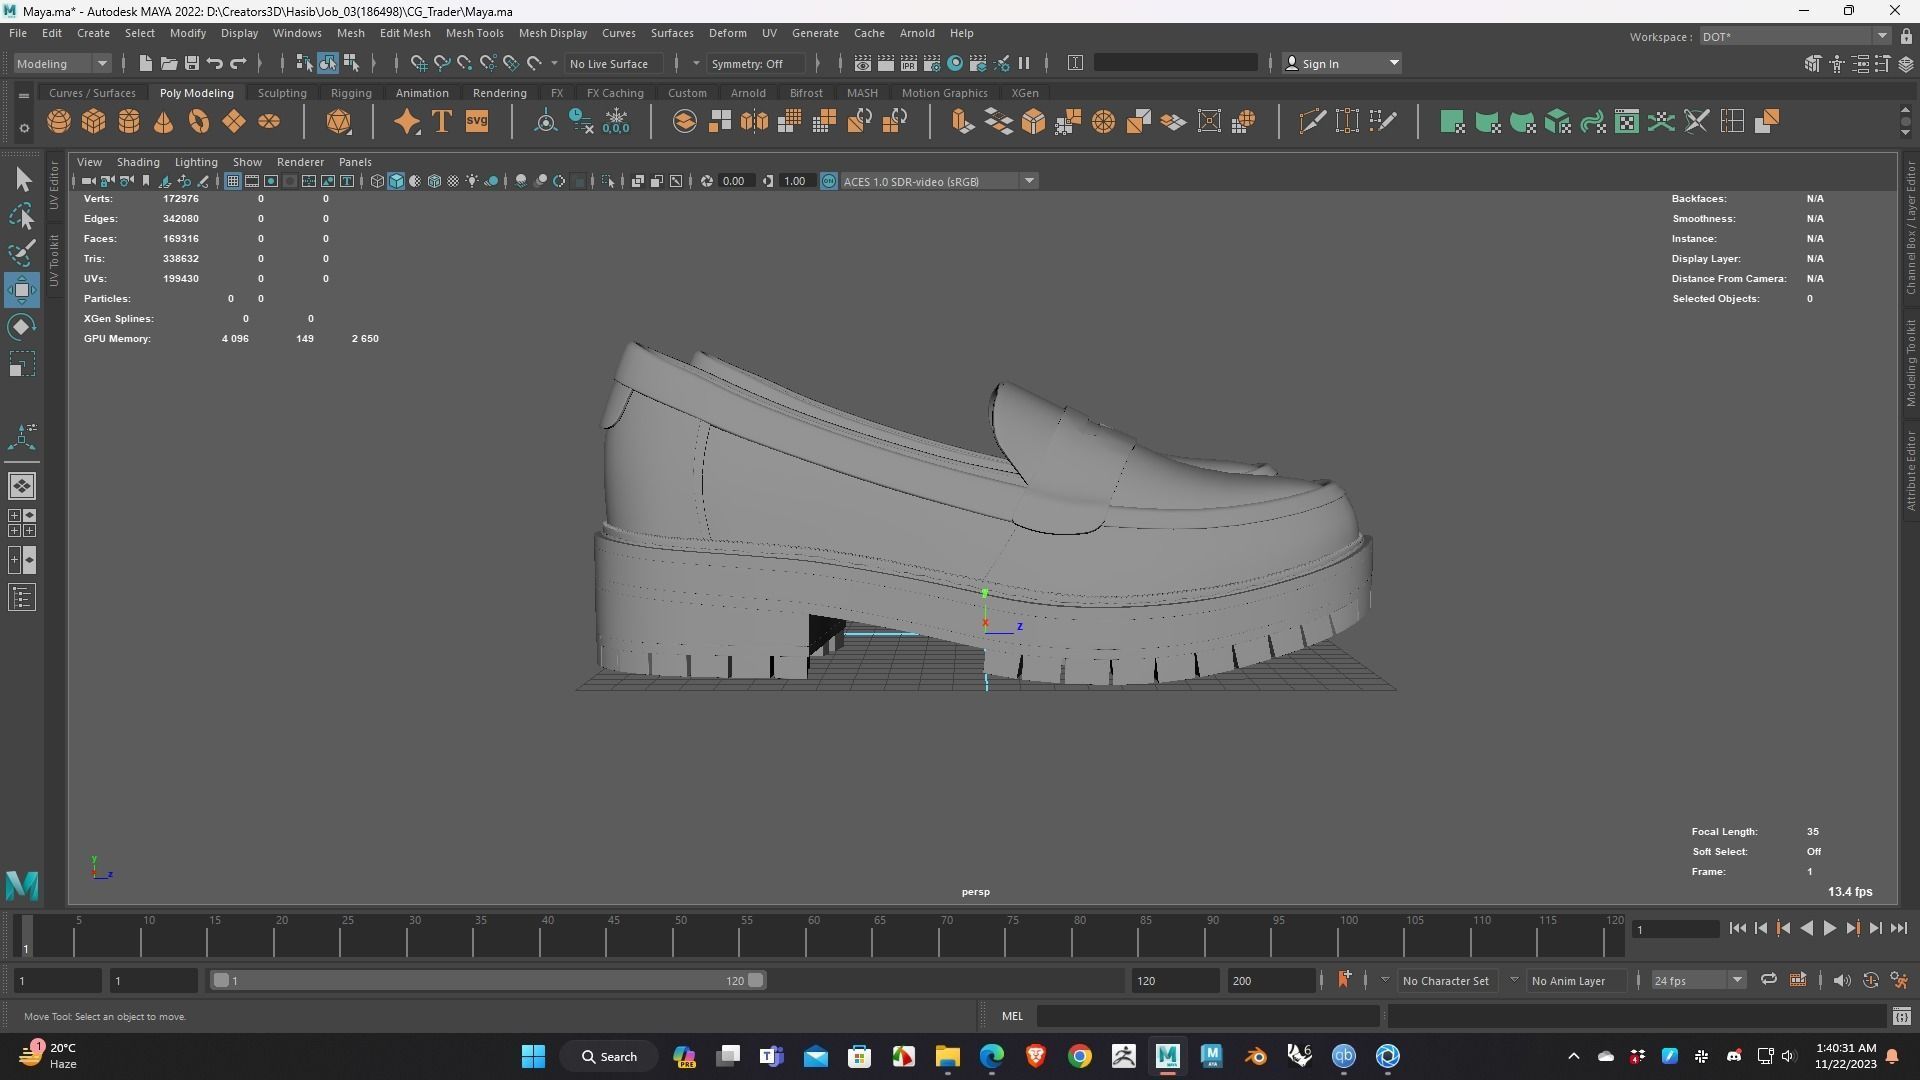This screenshot has width=1920, height=1080.
Task: Open Blender from the Windows taskbar
Action: [x=1256, y=1056]
